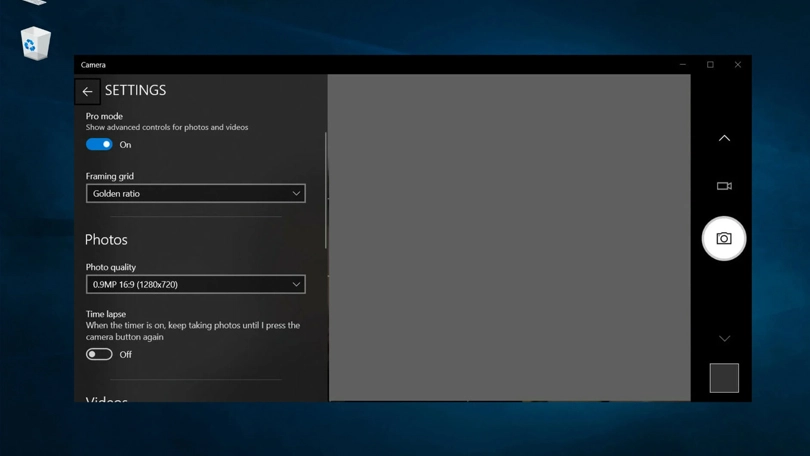
Task: Click the down chevron below the shutter button
Action: point(724,339)
